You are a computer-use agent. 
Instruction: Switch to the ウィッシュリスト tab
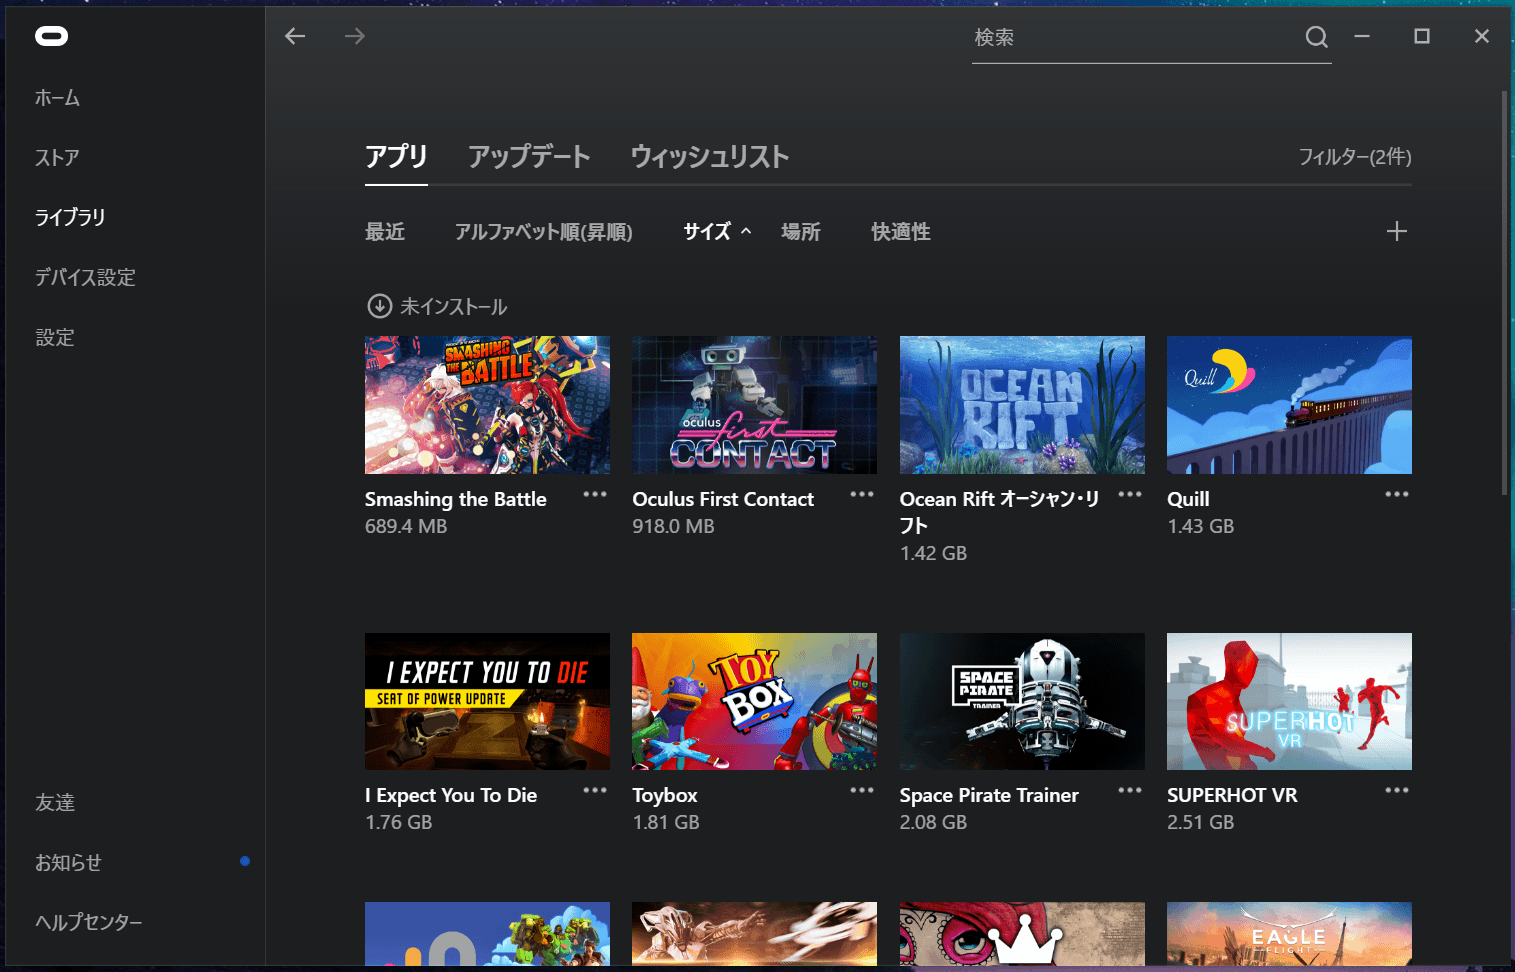(x=710, y=156)
